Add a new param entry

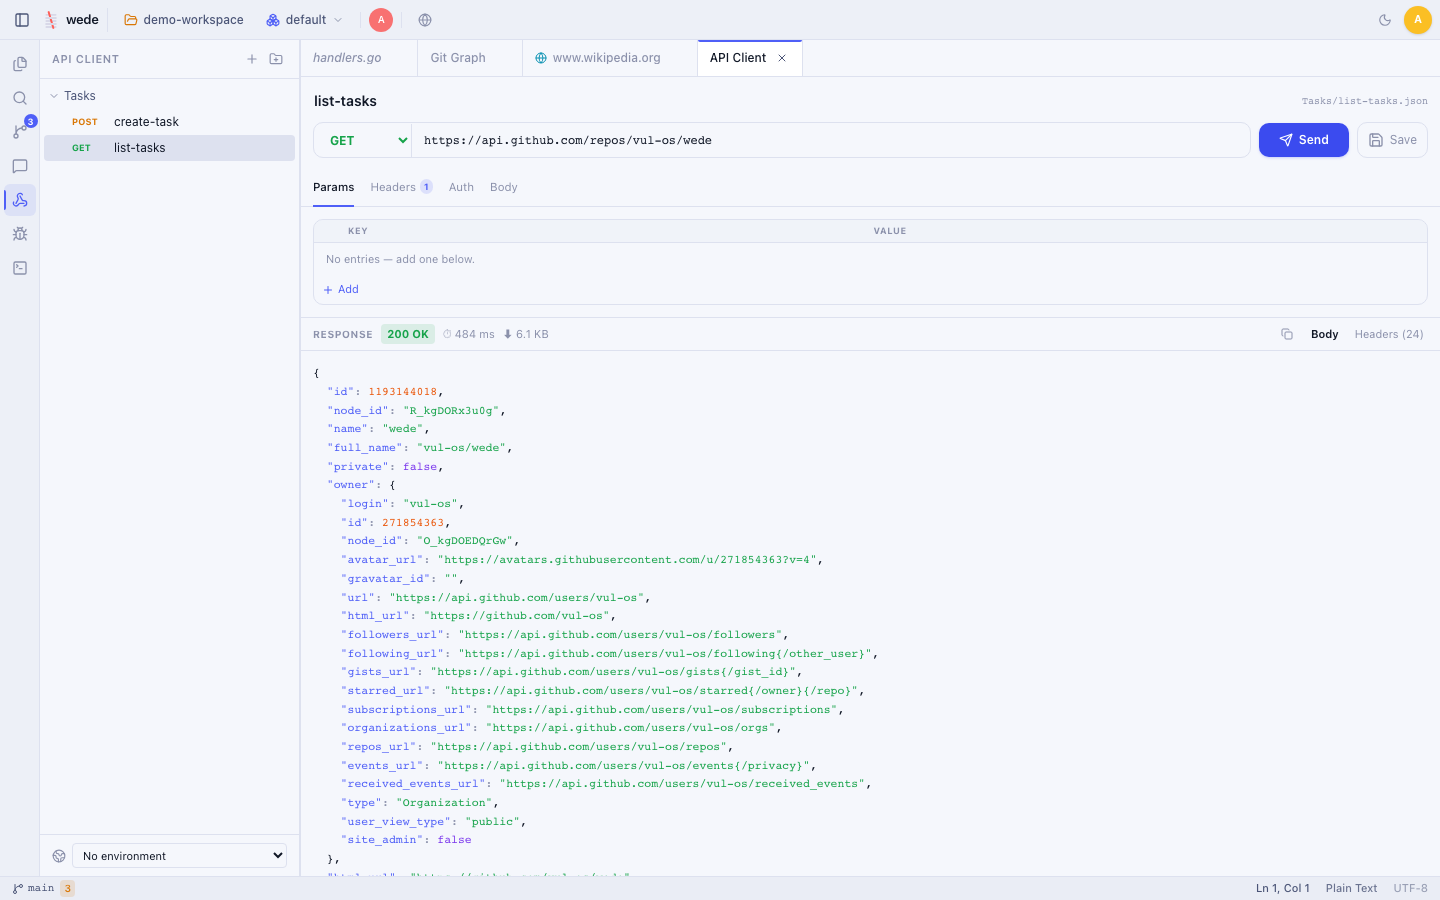click(341, 289)
